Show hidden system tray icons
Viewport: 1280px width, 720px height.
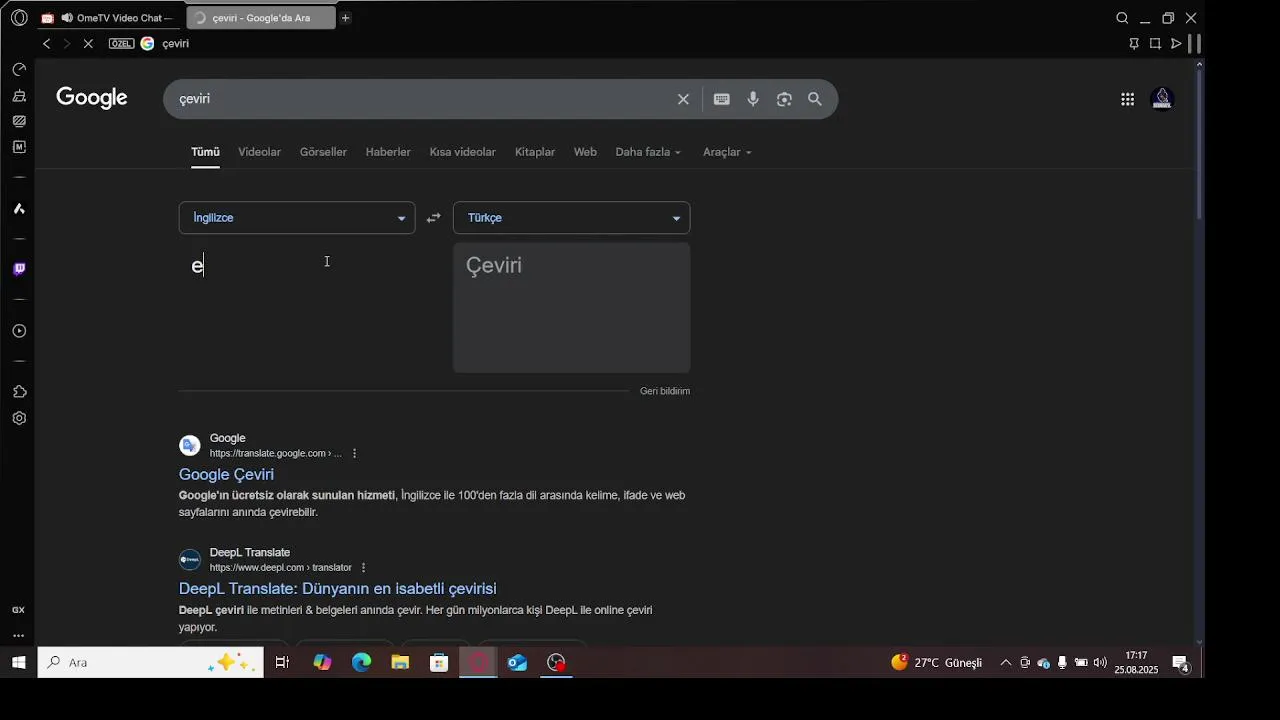click(x=1006, y=663)
